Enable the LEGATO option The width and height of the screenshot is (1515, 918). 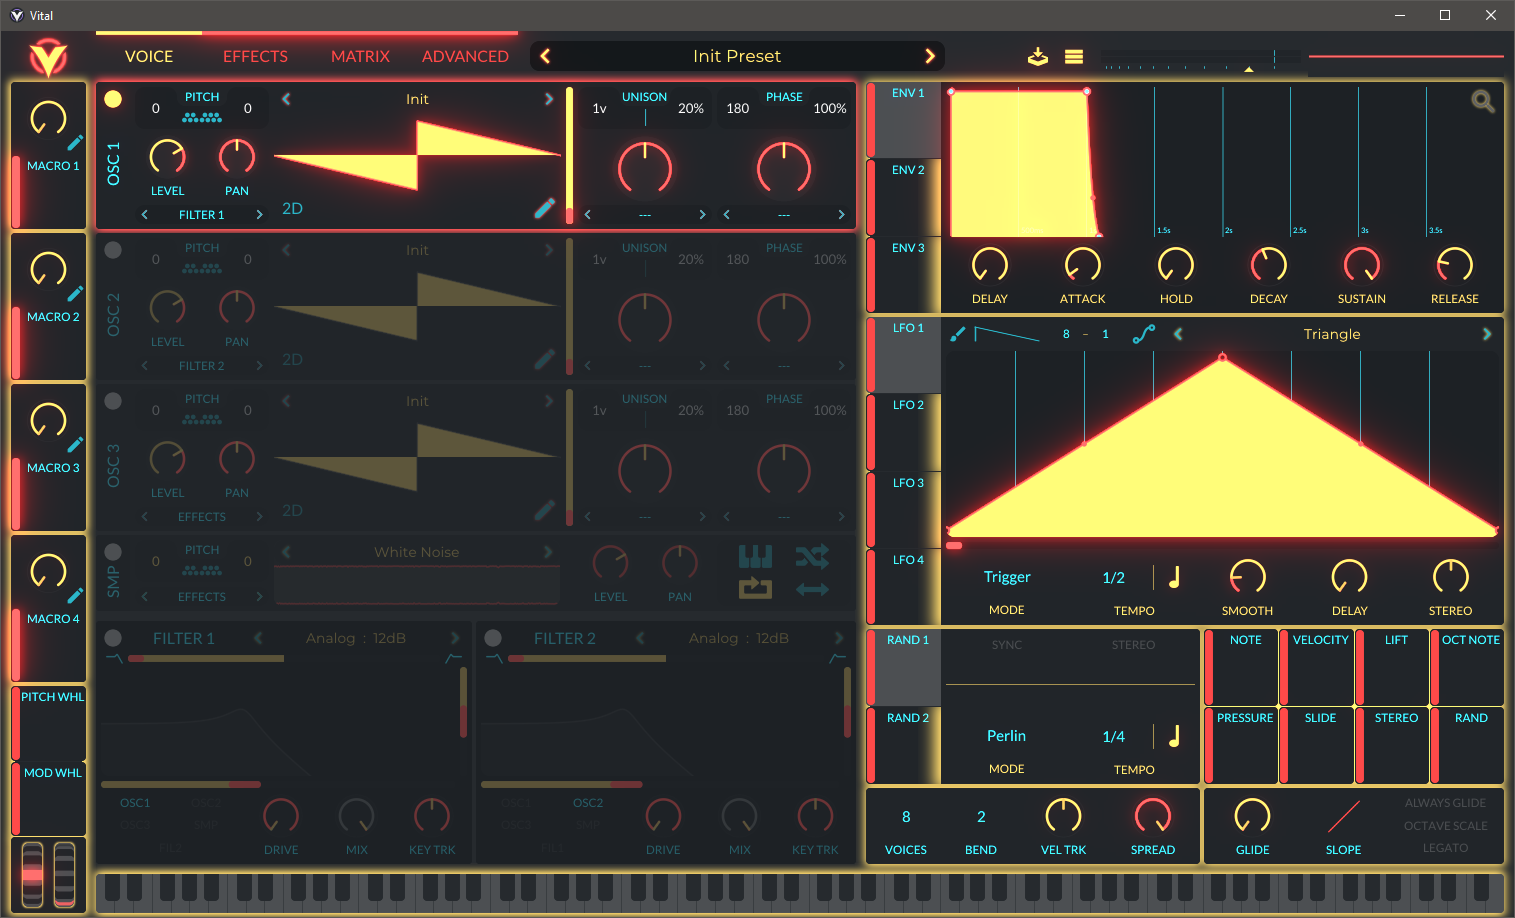click(1445, 848)
